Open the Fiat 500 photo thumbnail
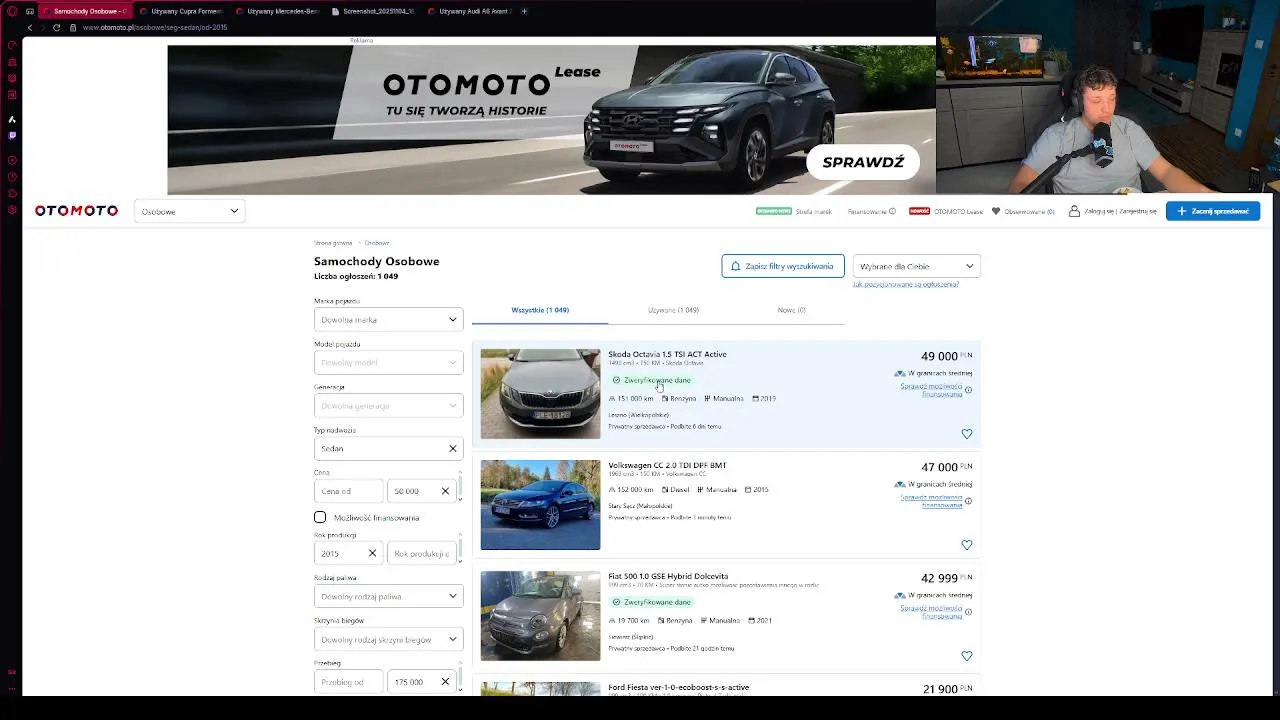The width and height of the screenshot is (1280, 720). pyautogui.click(x=540, y=616)
